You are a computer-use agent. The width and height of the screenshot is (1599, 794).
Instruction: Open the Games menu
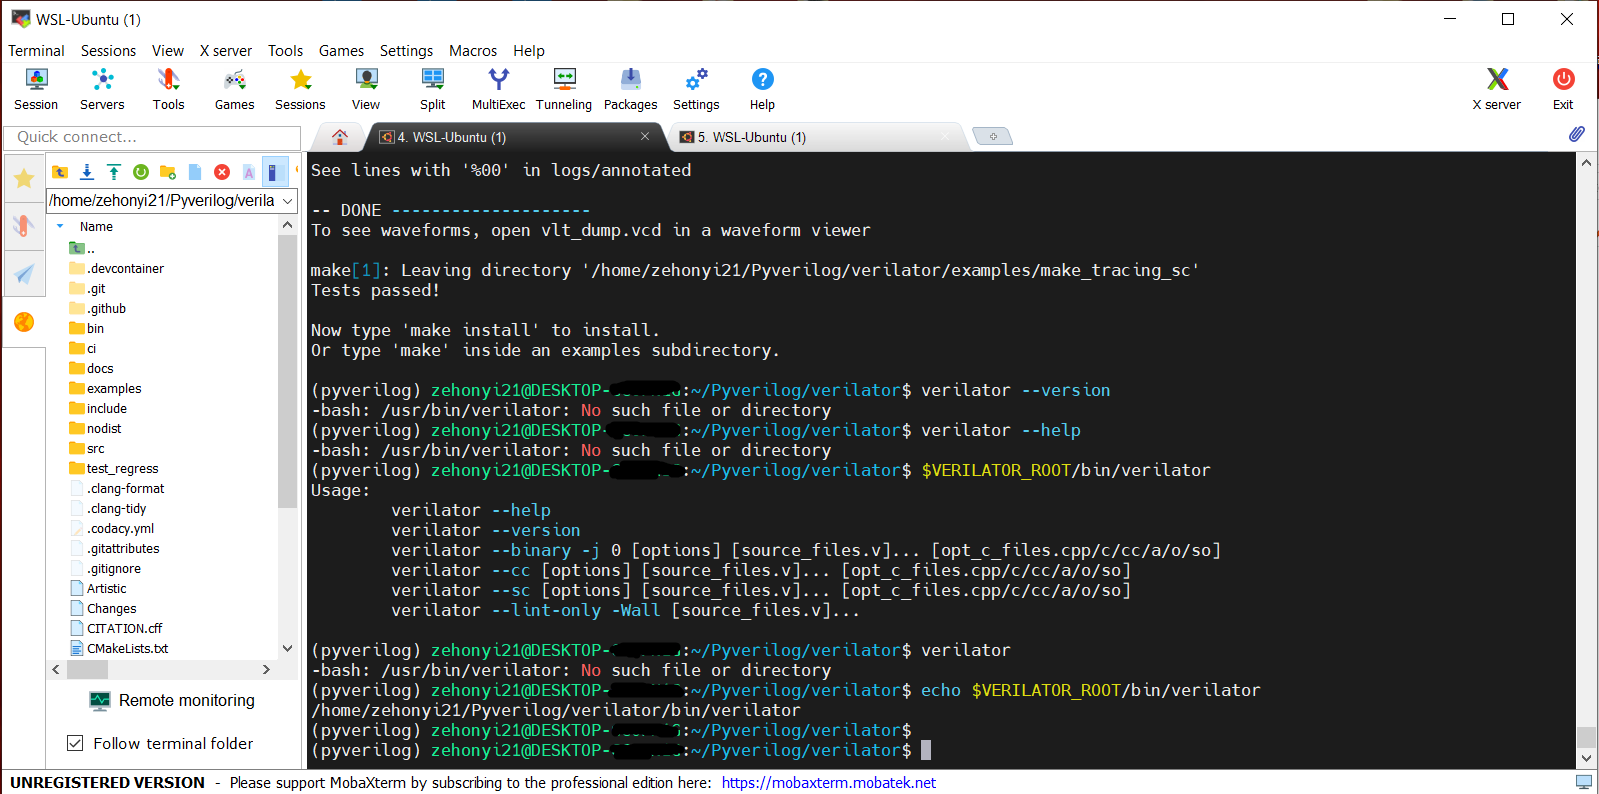(x=341, y=51)
